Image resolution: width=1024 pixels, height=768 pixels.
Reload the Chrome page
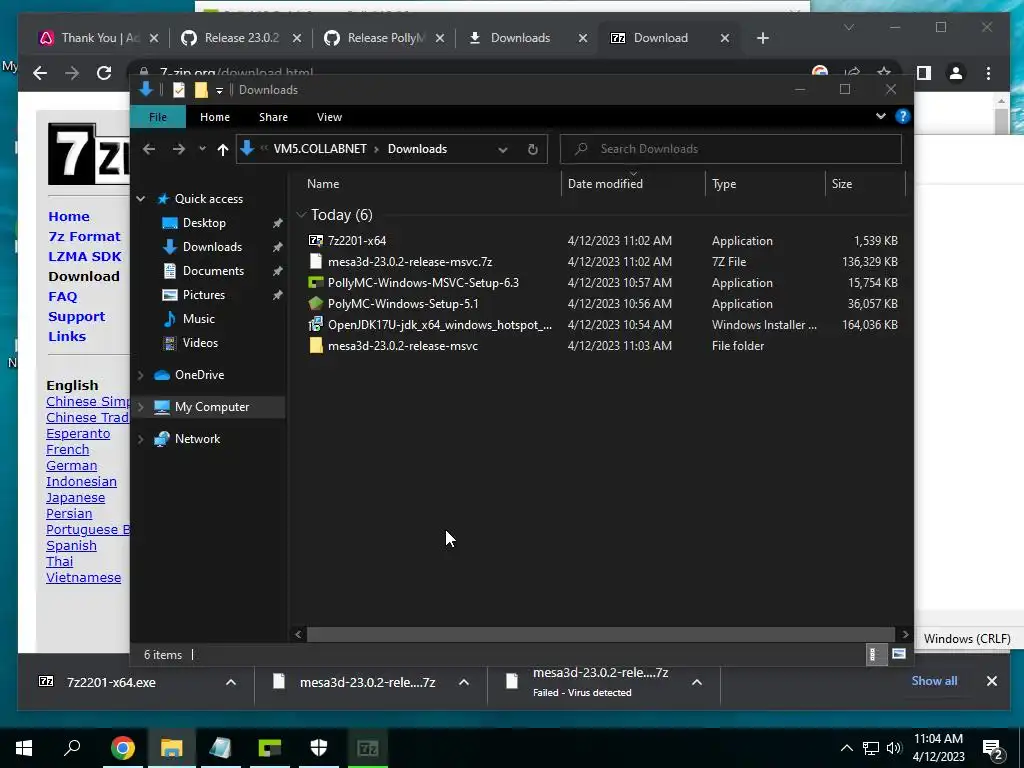(104, 73)
